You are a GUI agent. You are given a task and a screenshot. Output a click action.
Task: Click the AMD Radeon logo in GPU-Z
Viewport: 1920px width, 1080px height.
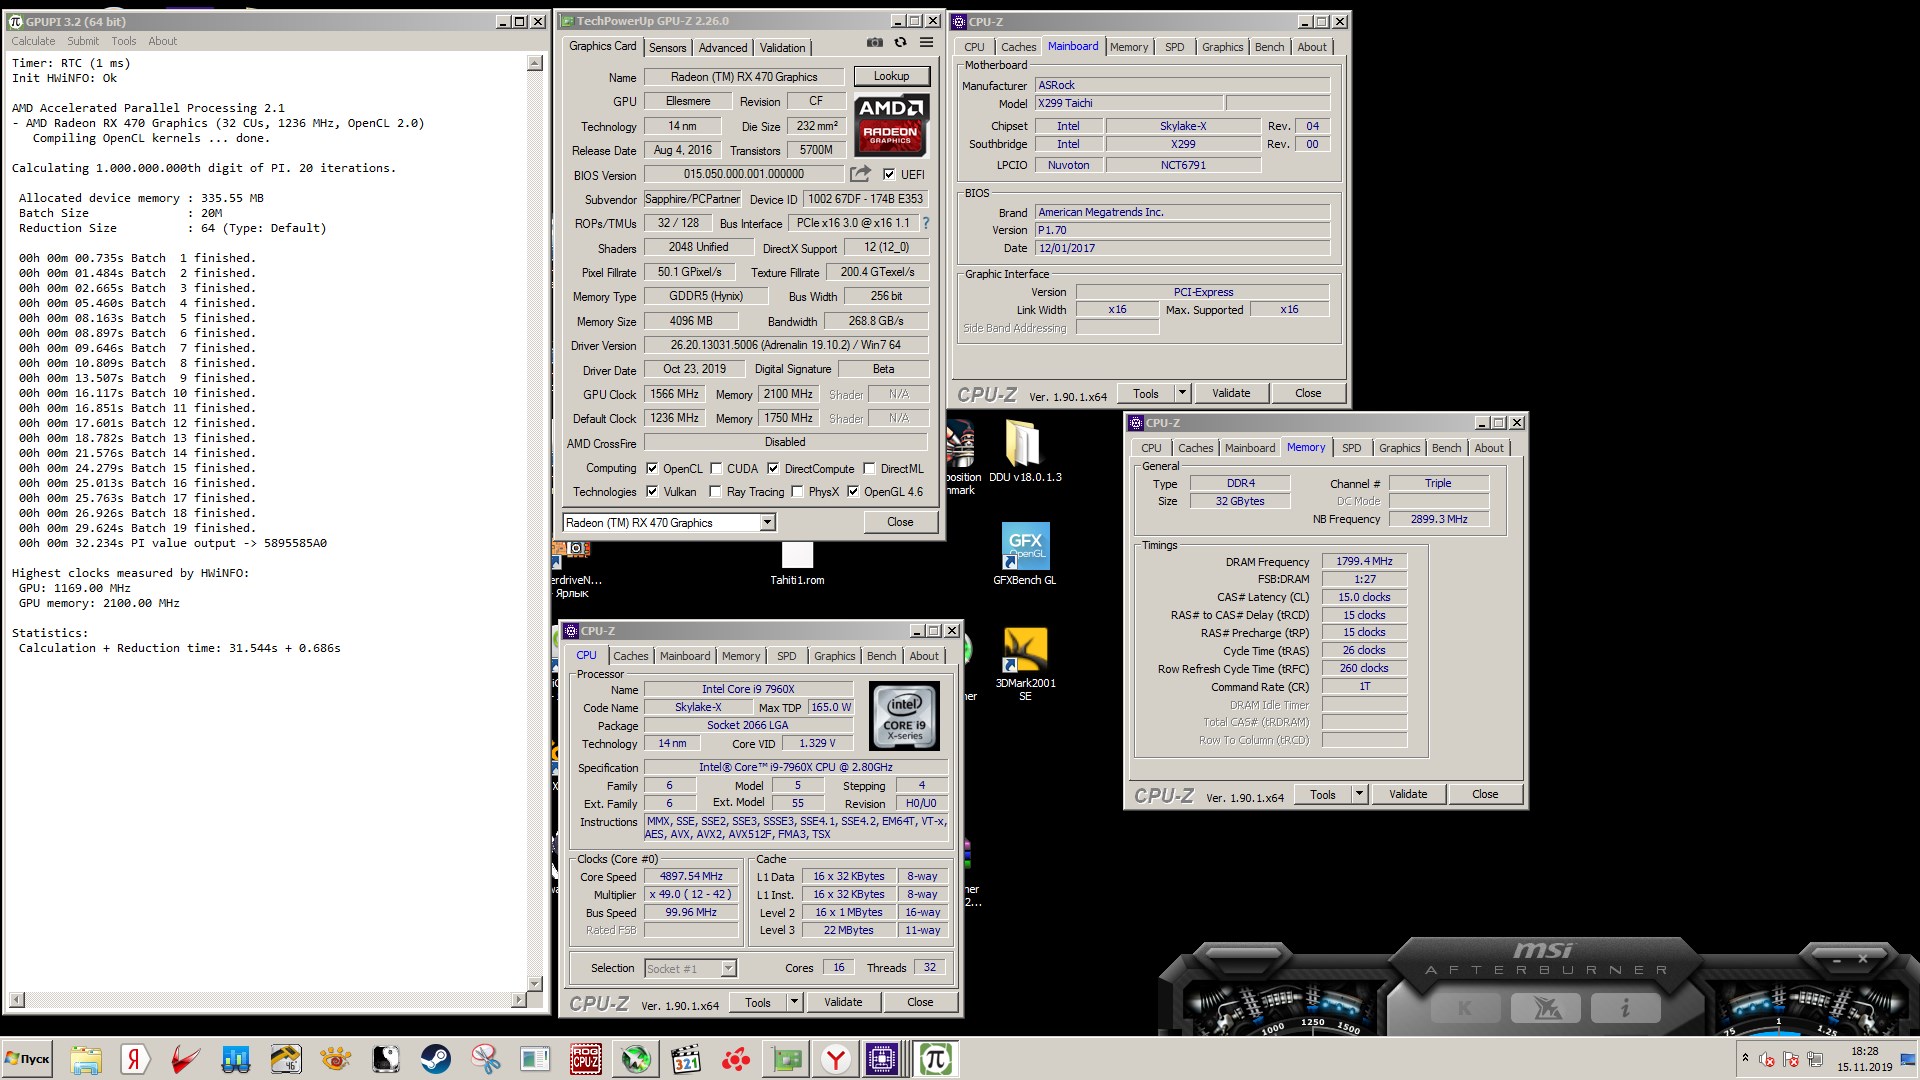pyautogui.click(x=891, y=125)
